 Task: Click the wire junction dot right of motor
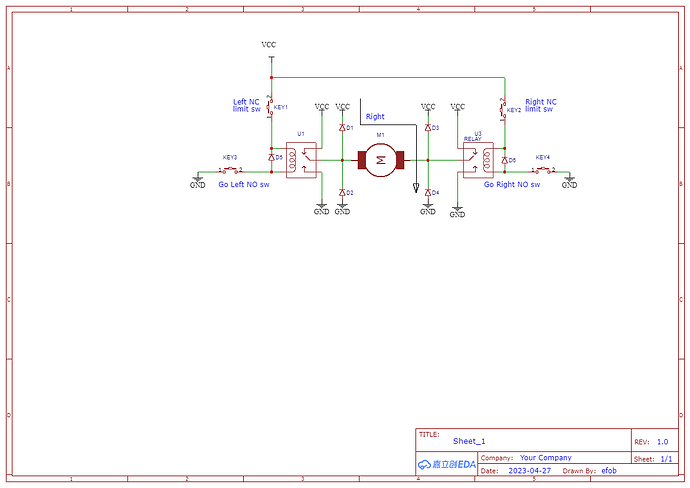click(428, 160)
